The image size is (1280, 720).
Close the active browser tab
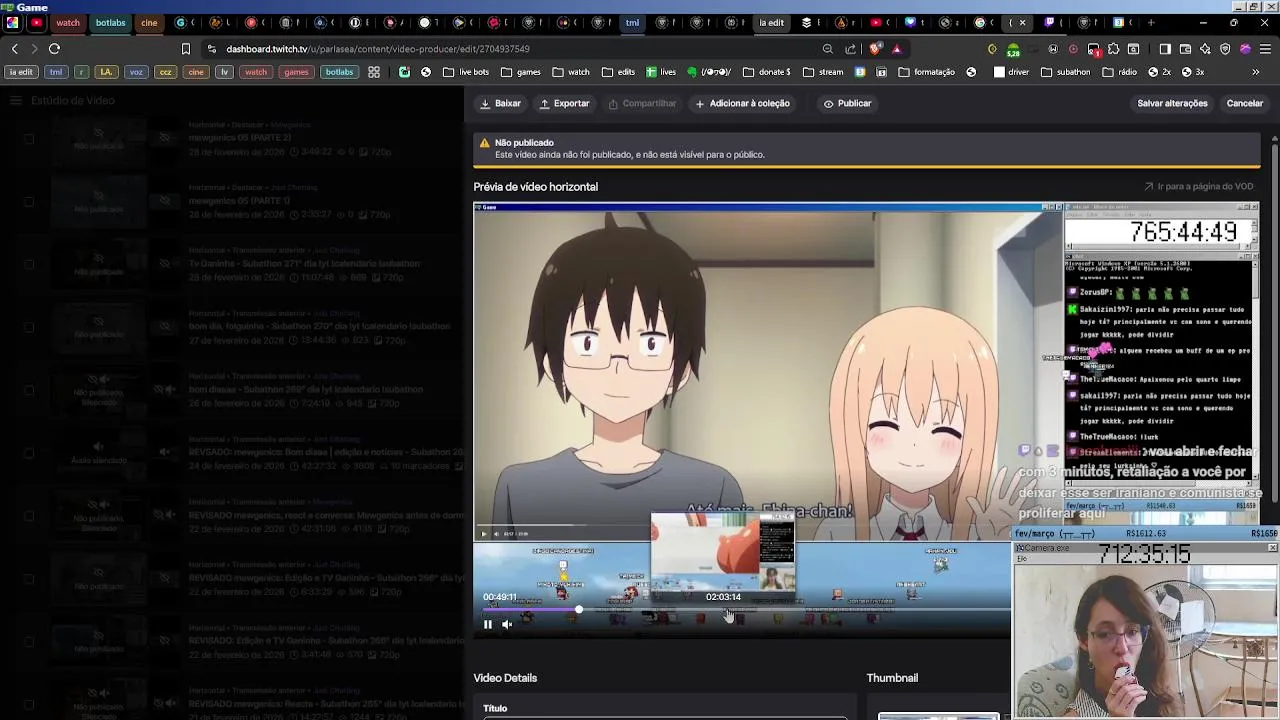(1022, 22)
